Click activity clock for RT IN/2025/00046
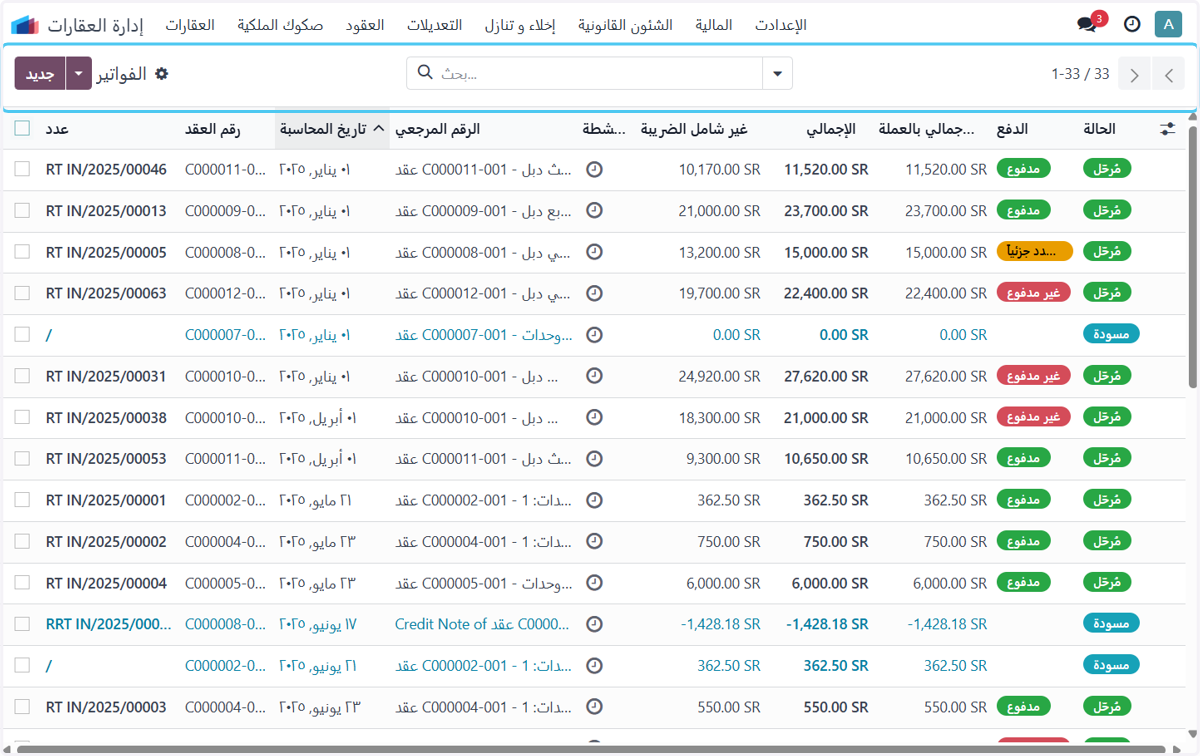 (x=594, y=170)
